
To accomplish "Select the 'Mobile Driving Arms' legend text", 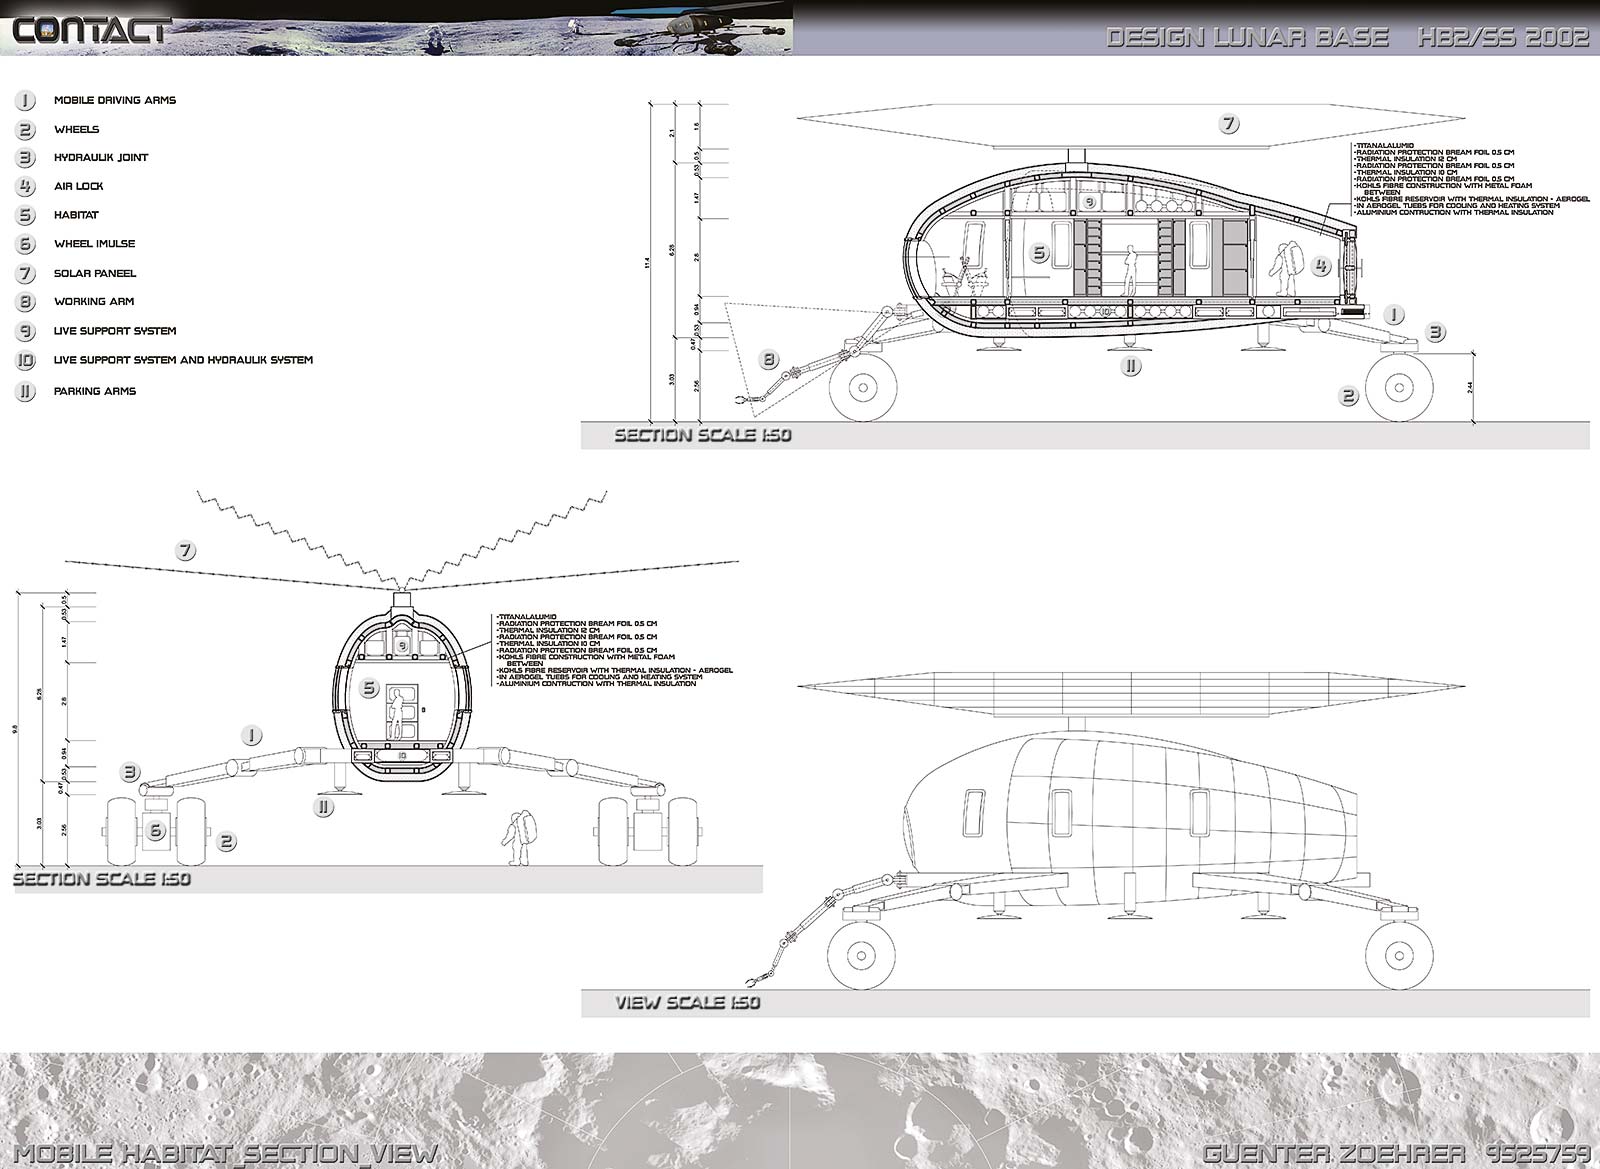I will tap(115, 100).
